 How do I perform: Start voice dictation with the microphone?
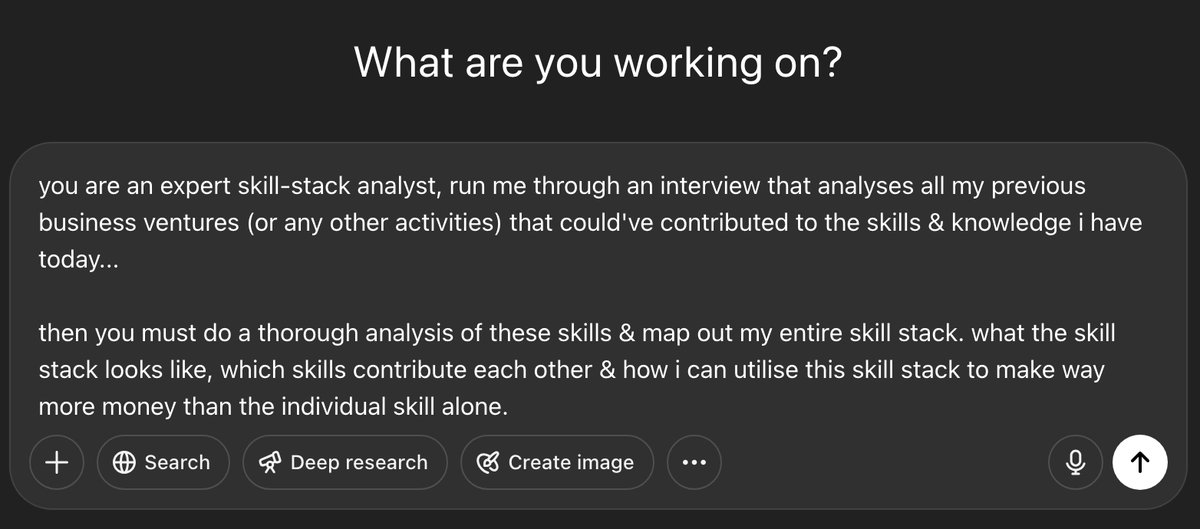[x=1076, y=462]
